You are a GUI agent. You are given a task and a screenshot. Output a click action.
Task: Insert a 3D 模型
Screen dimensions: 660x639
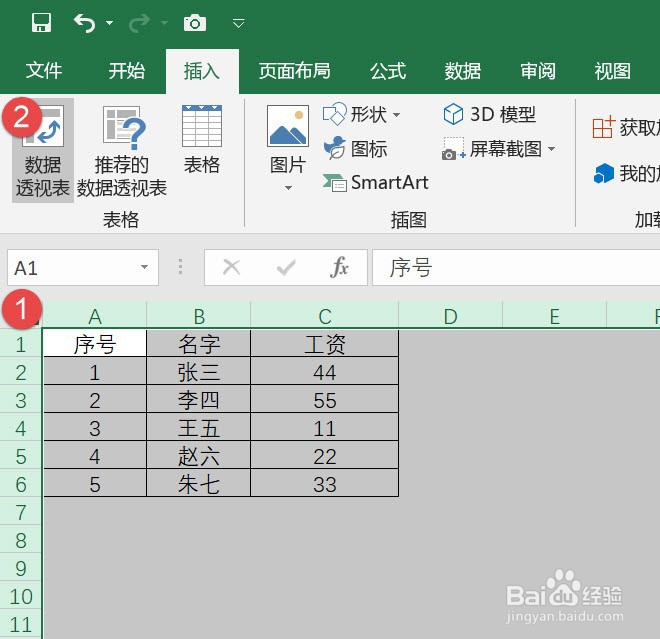[x=490, y=114]
